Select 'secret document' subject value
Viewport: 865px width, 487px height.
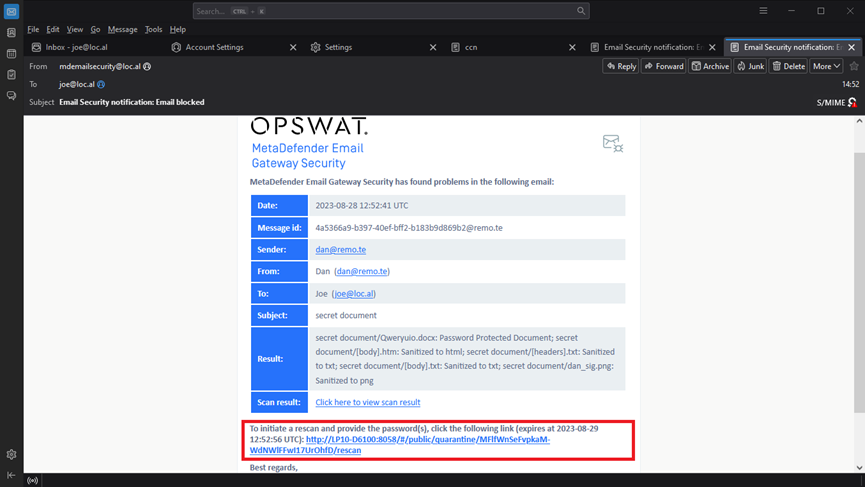tap(346, 315)
